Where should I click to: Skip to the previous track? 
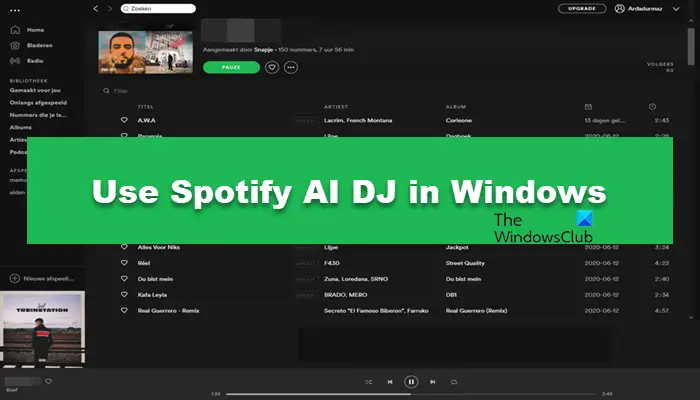tap(390, 382)
